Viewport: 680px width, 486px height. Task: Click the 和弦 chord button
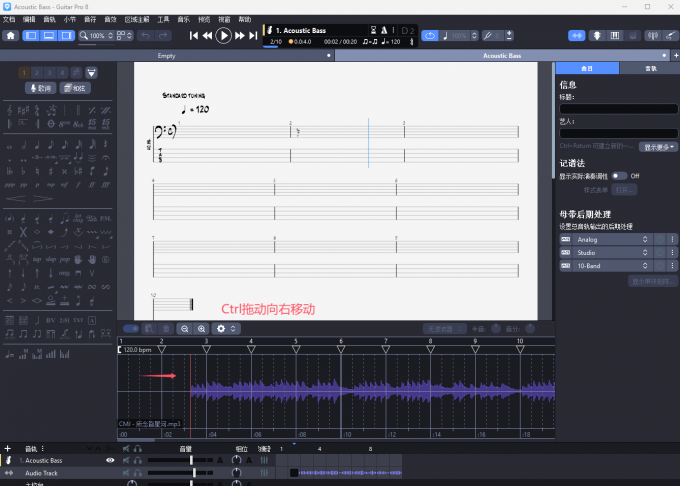point(76,88)
